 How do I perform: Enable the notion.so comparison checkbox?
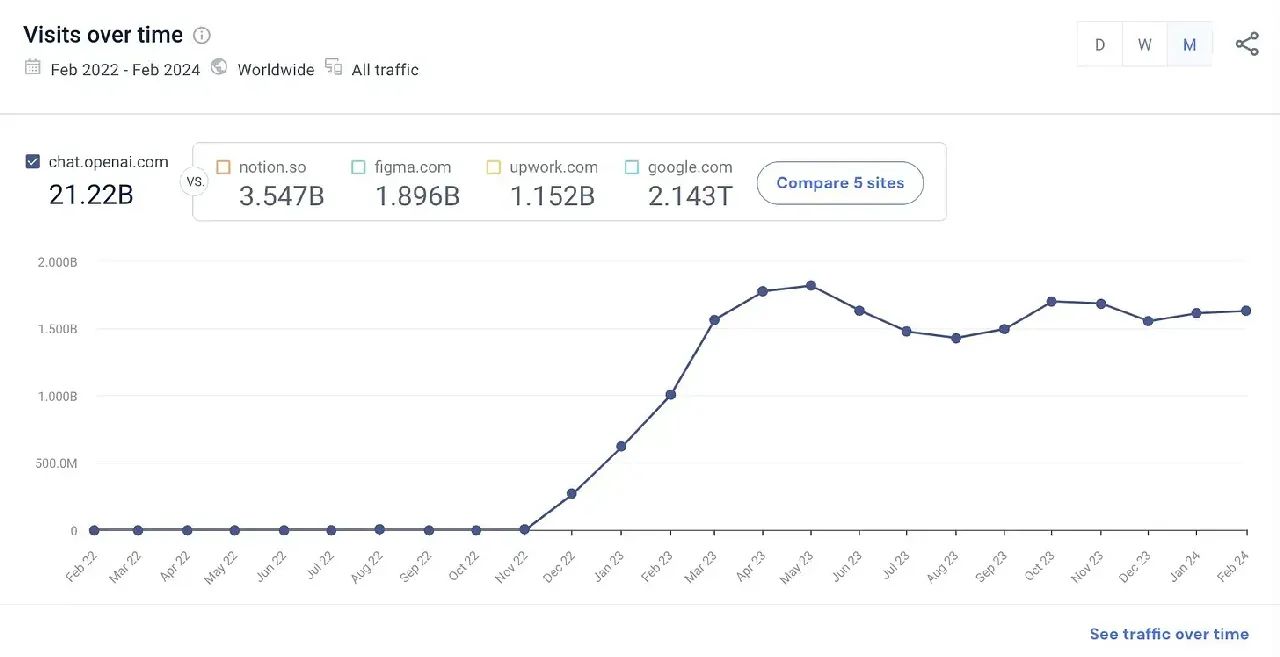223,167
